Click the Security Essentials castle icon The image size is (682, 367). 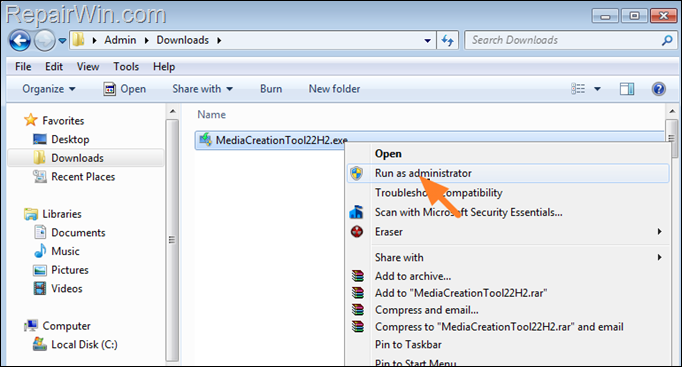tap(356, 212)
